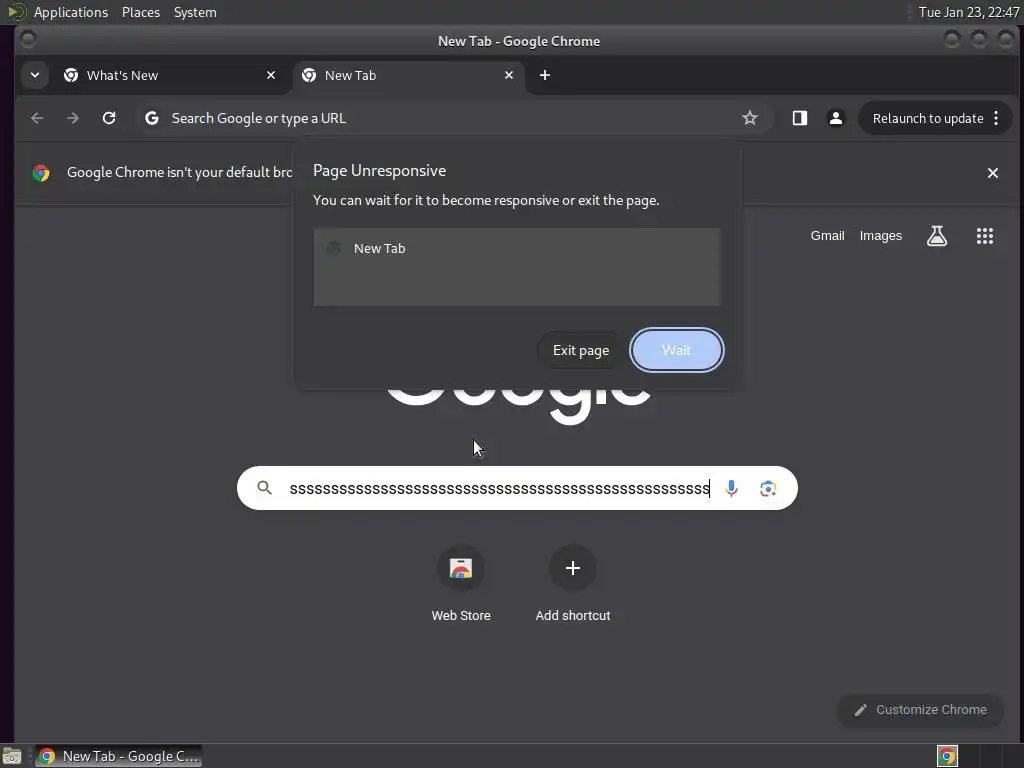Open the Images link
Viewport: 1024px width, 768px height.
pyautogui.click(x=880, y=236)
